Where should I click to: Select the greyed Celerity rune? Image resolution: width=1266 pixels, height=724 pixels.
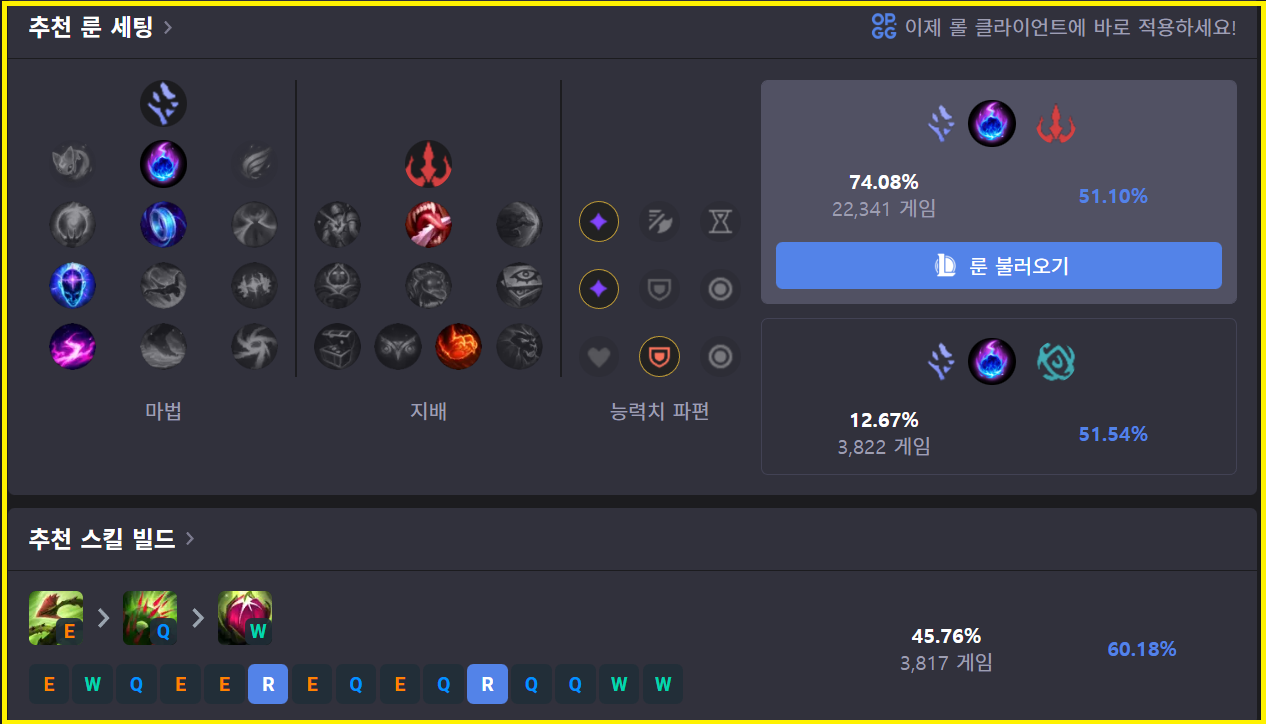pyautogui.click(x=163, y=285)
